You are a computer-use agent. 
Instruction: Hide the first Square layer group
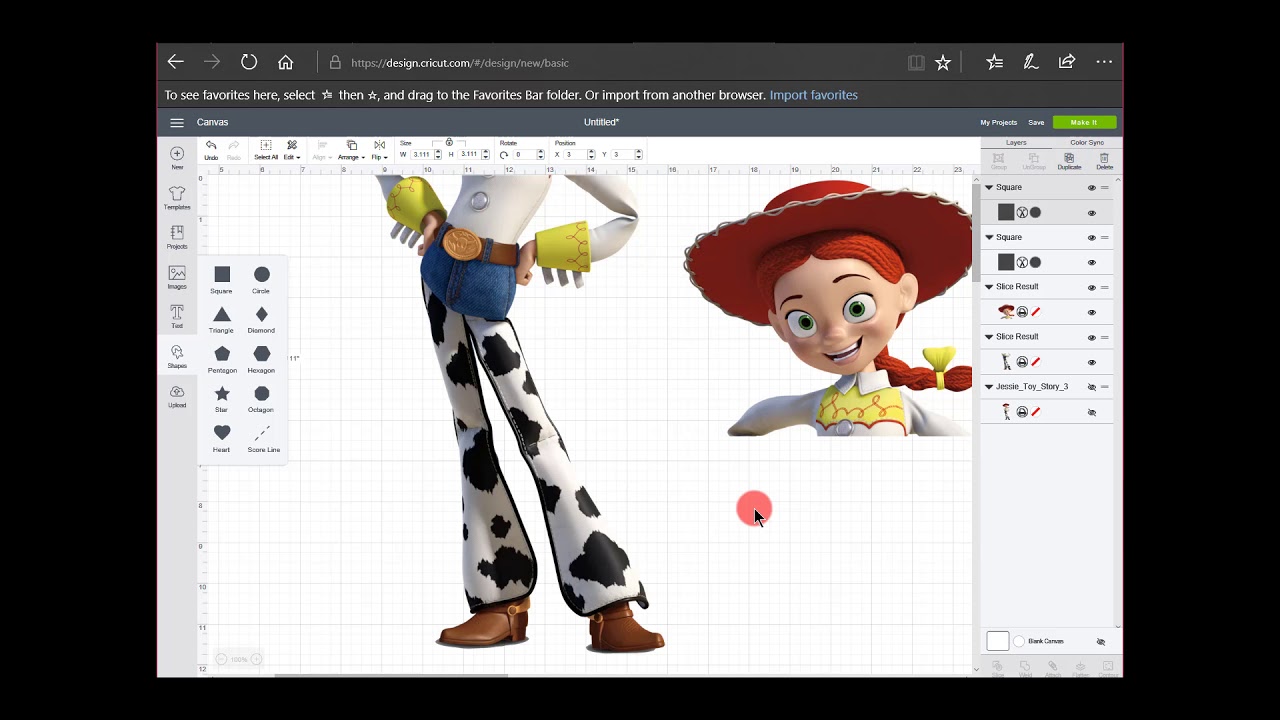[x=1092, y=188]
